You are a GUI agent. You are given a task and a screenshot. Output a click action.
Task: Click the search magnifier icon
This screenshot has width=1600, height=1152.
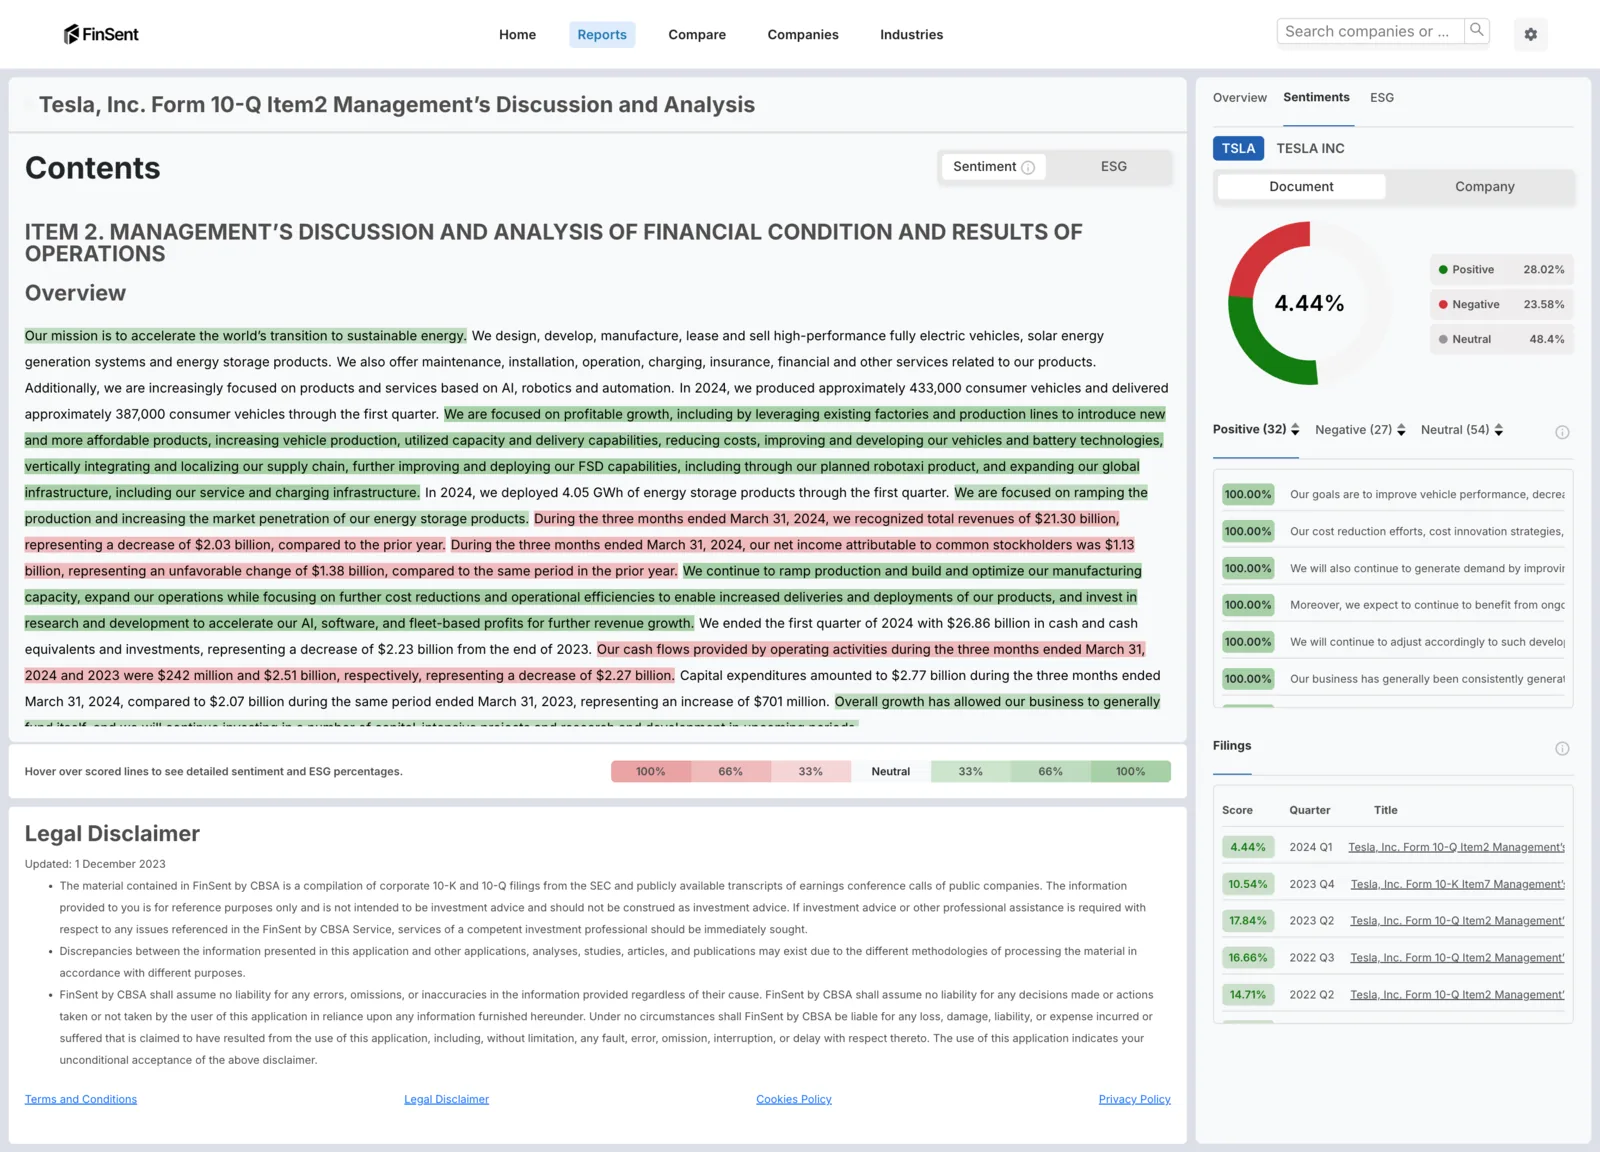point(1477,31)
